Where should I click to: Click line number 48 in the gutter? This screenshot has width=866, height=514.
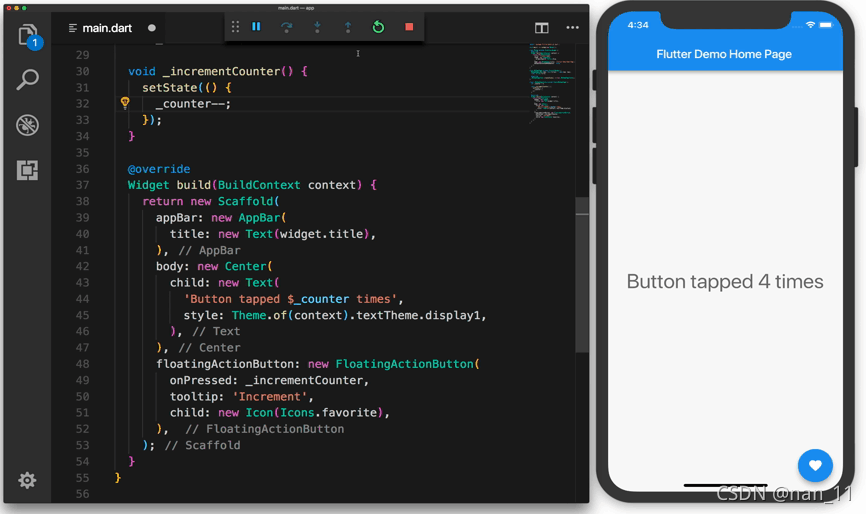coord(82,364)
